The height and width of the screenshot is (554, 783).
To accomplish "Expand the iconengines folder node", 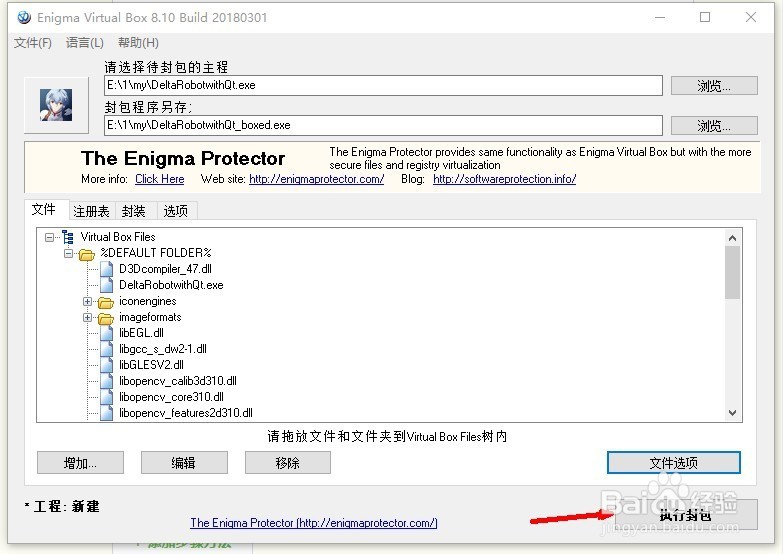I will click(x=87, y=301).
